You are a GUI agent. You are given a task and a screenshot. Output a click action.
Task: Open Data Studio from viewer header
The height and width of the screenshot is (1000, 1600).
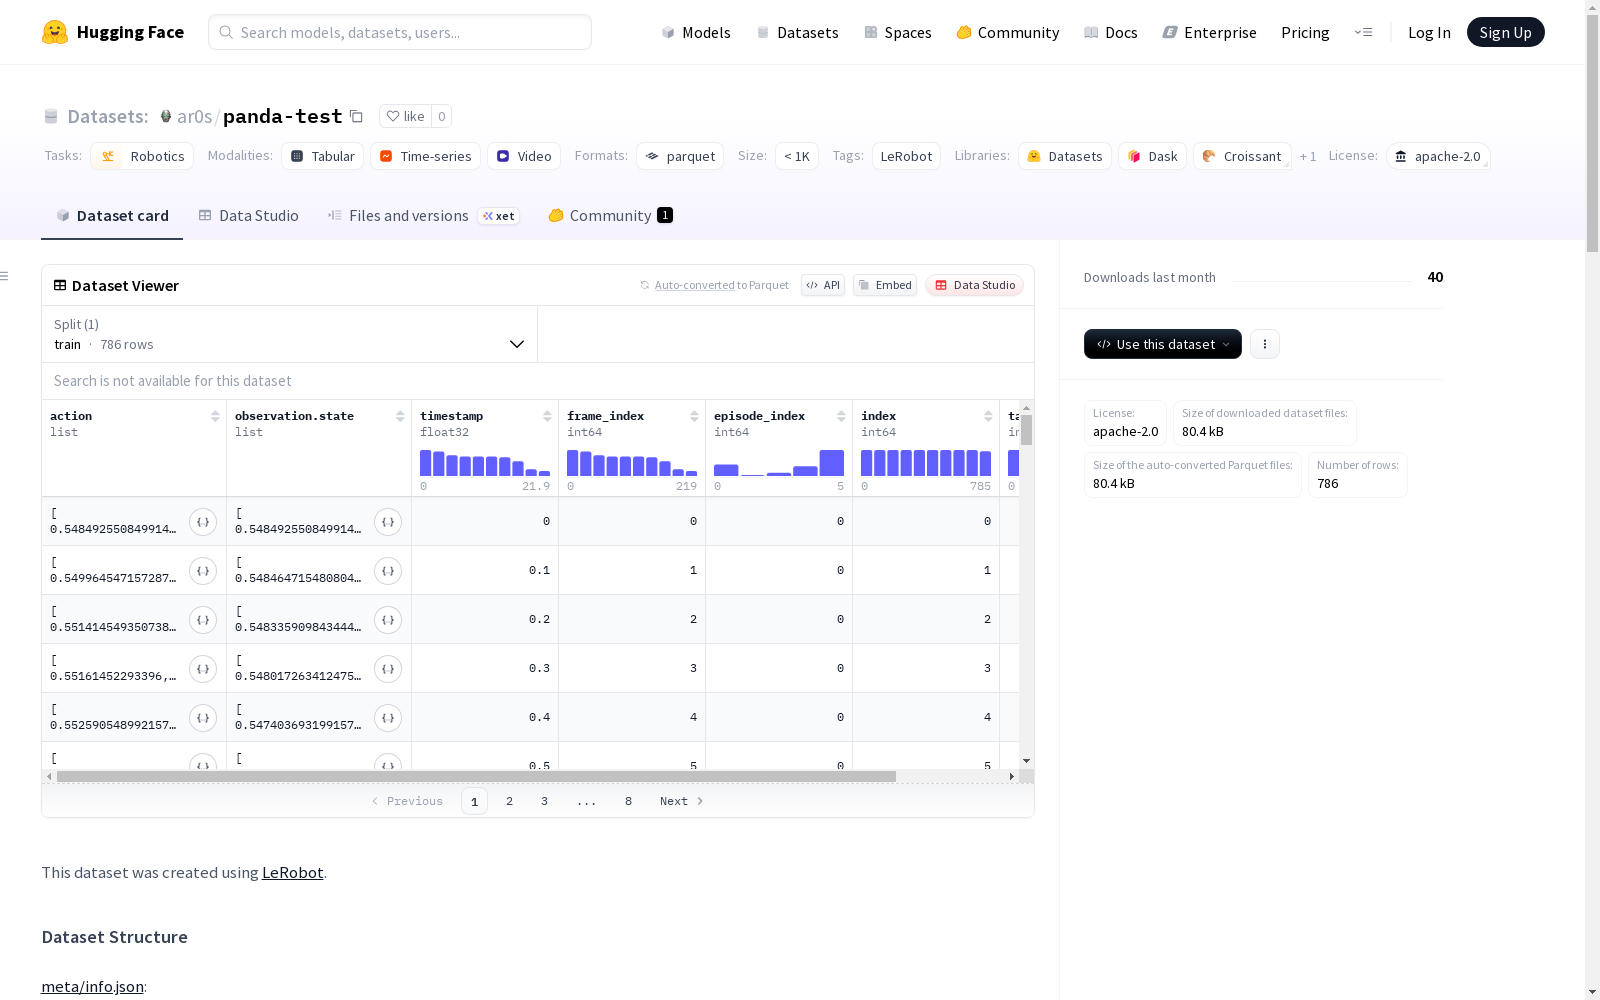(975, 285)
